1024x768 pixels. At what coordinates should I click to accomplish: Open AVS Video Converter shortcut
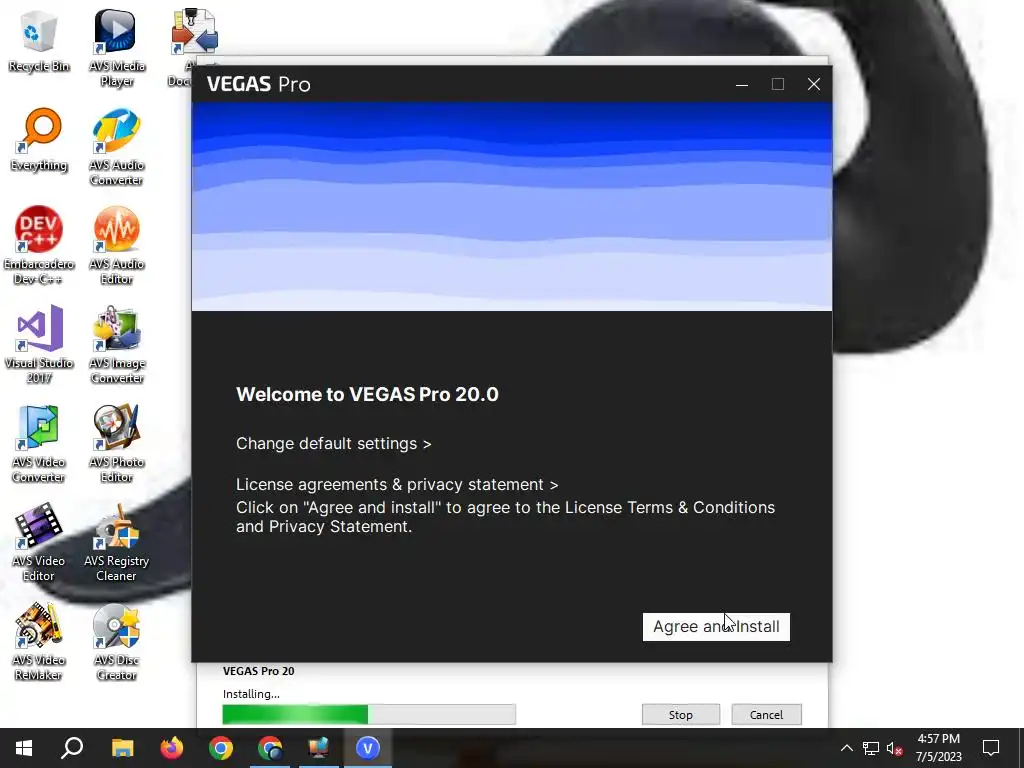click(x=39, y=444)
